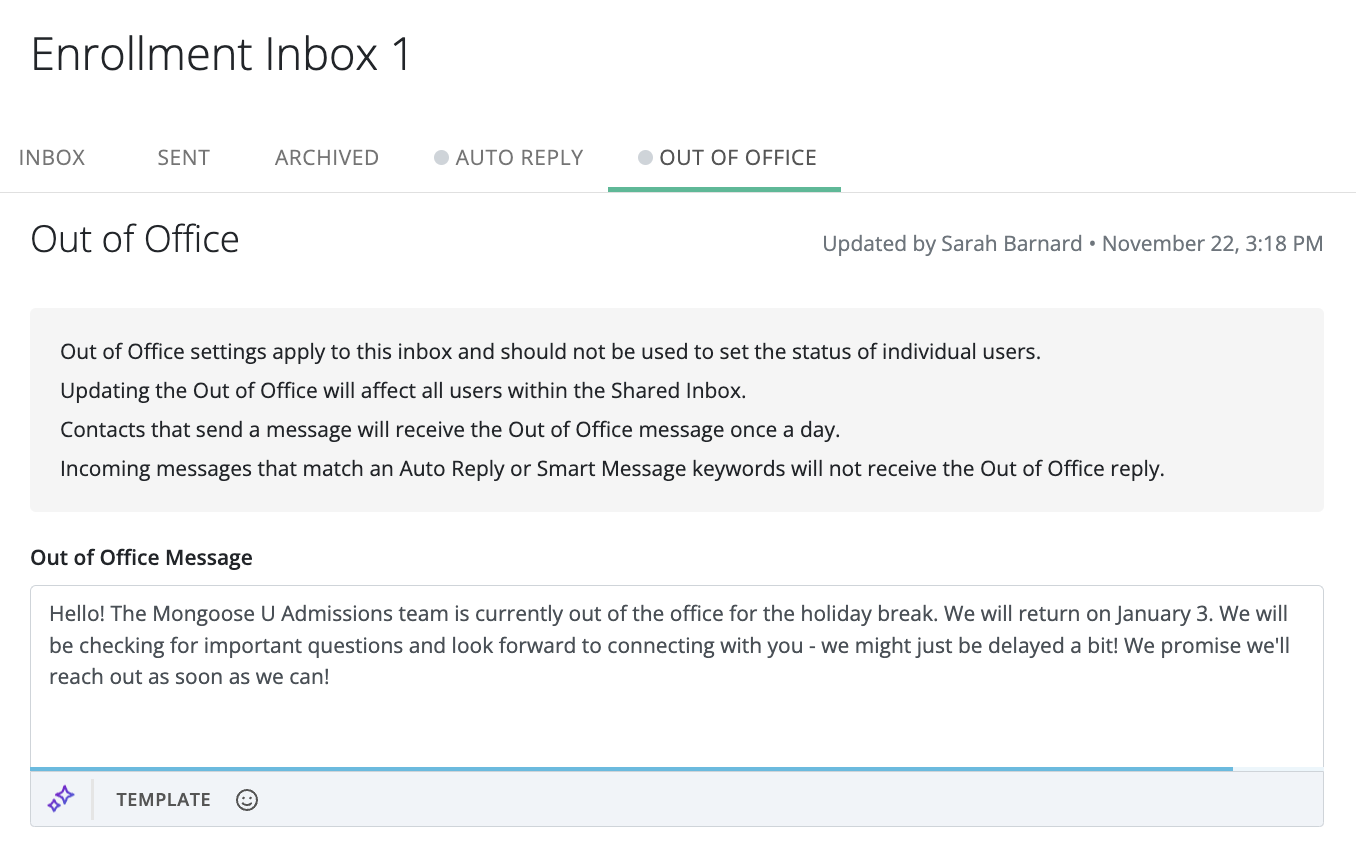Image resolution: width=1356 pixels, height=850 pixels.
Task: Go to the Archived tab
Action: pyautogui.click(x=327, y=158)
